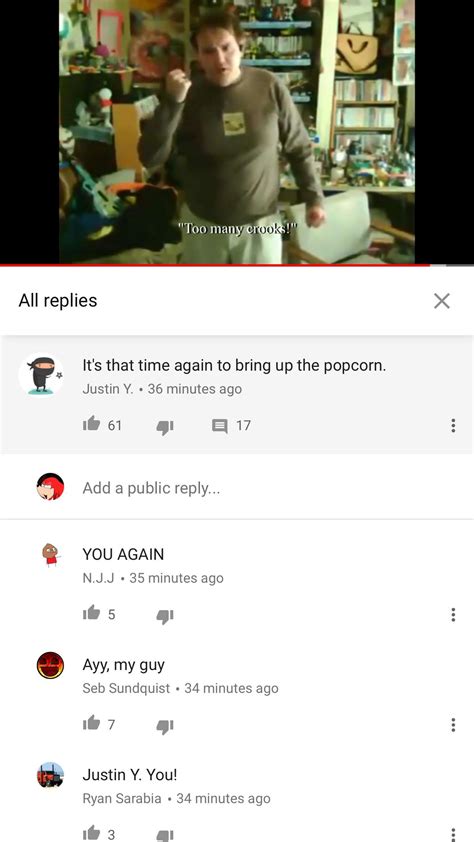
Task: Dislike Justin Y.'s popcorn comment
Action: point(164,427)
